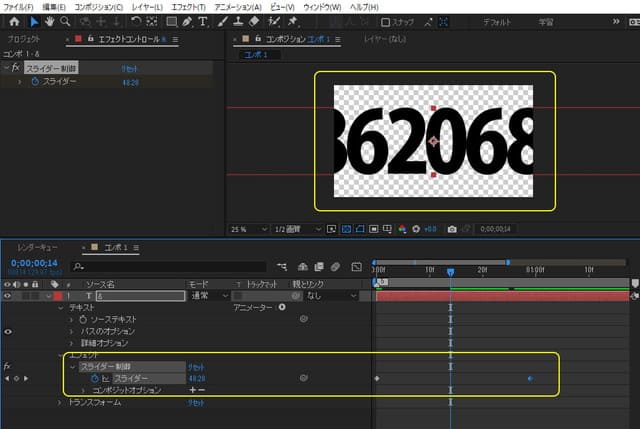Open the エフェクト(T) menu

pos(189,7)
